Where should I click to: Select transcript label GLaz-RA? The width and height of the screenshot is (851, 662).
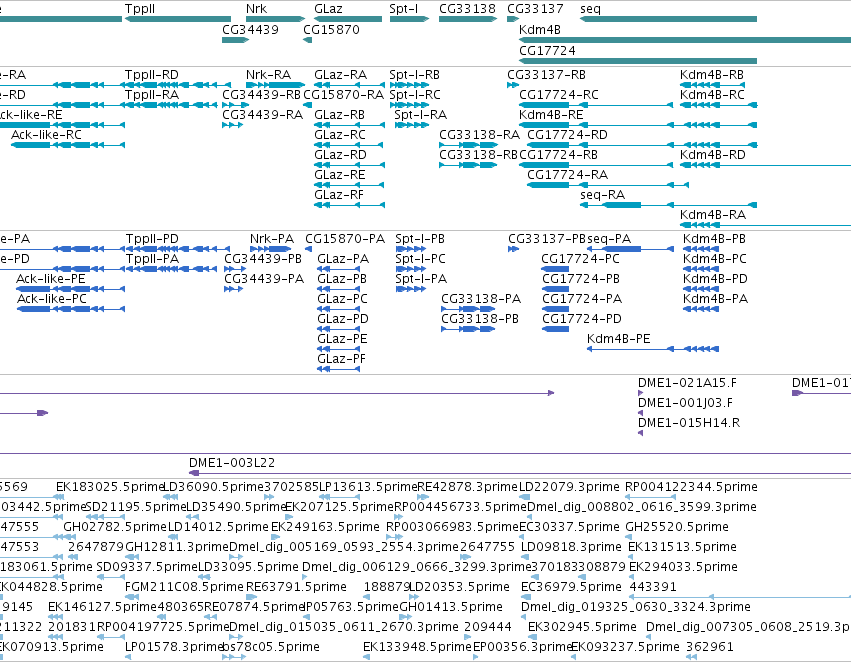pos(340,75)
